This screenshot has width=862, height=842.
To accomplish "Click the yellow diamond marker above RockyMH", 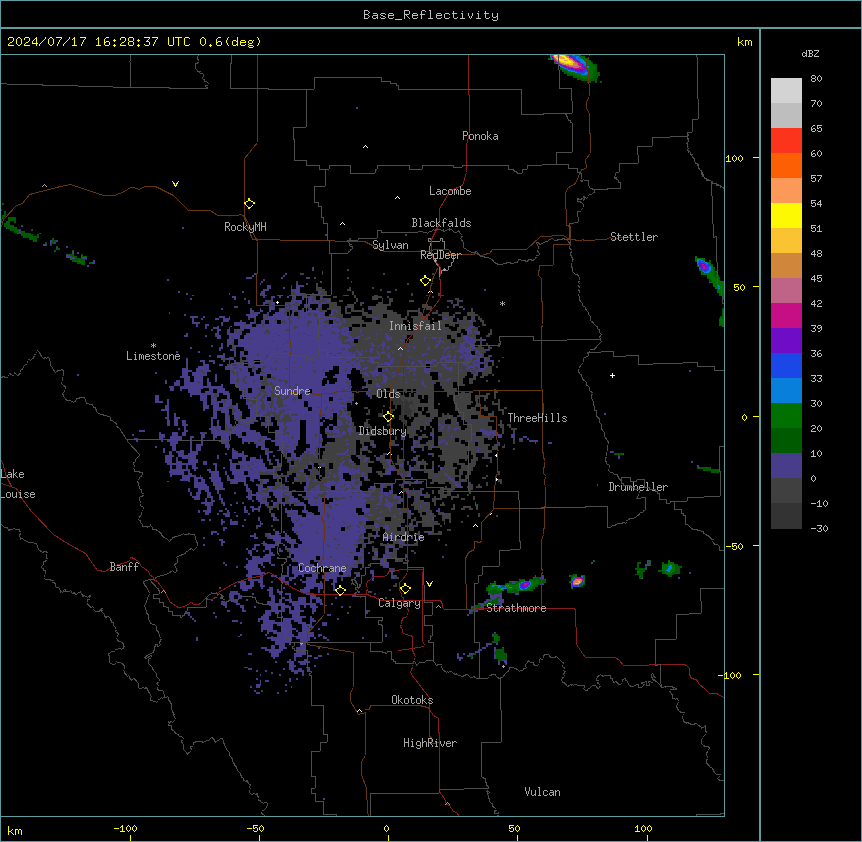I will 250,204.
